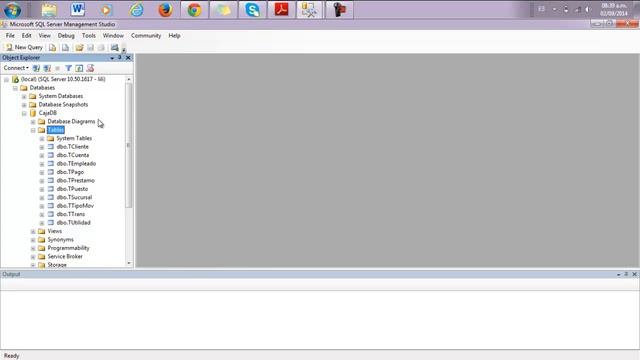Select the dbo.TEmpleado table
This screenshot has width=640, height=360.
(x=76, y=164)
